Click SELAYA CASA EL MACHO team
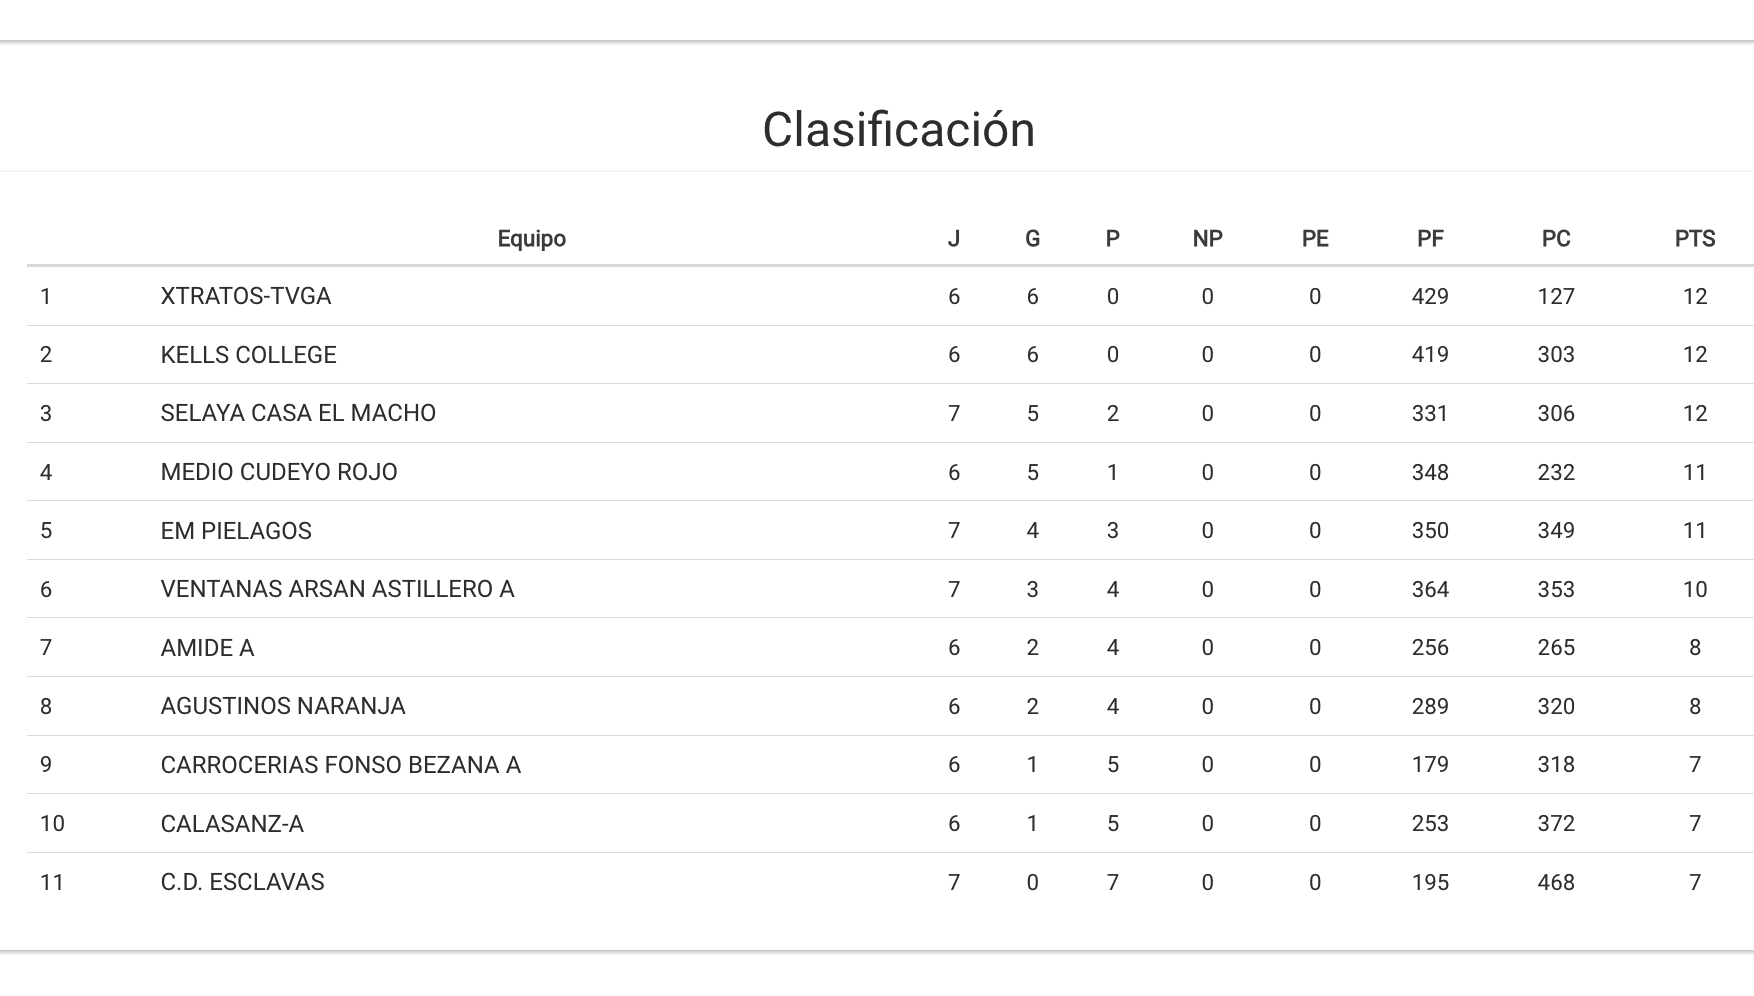1754x996 pixels. pos(298,413)
